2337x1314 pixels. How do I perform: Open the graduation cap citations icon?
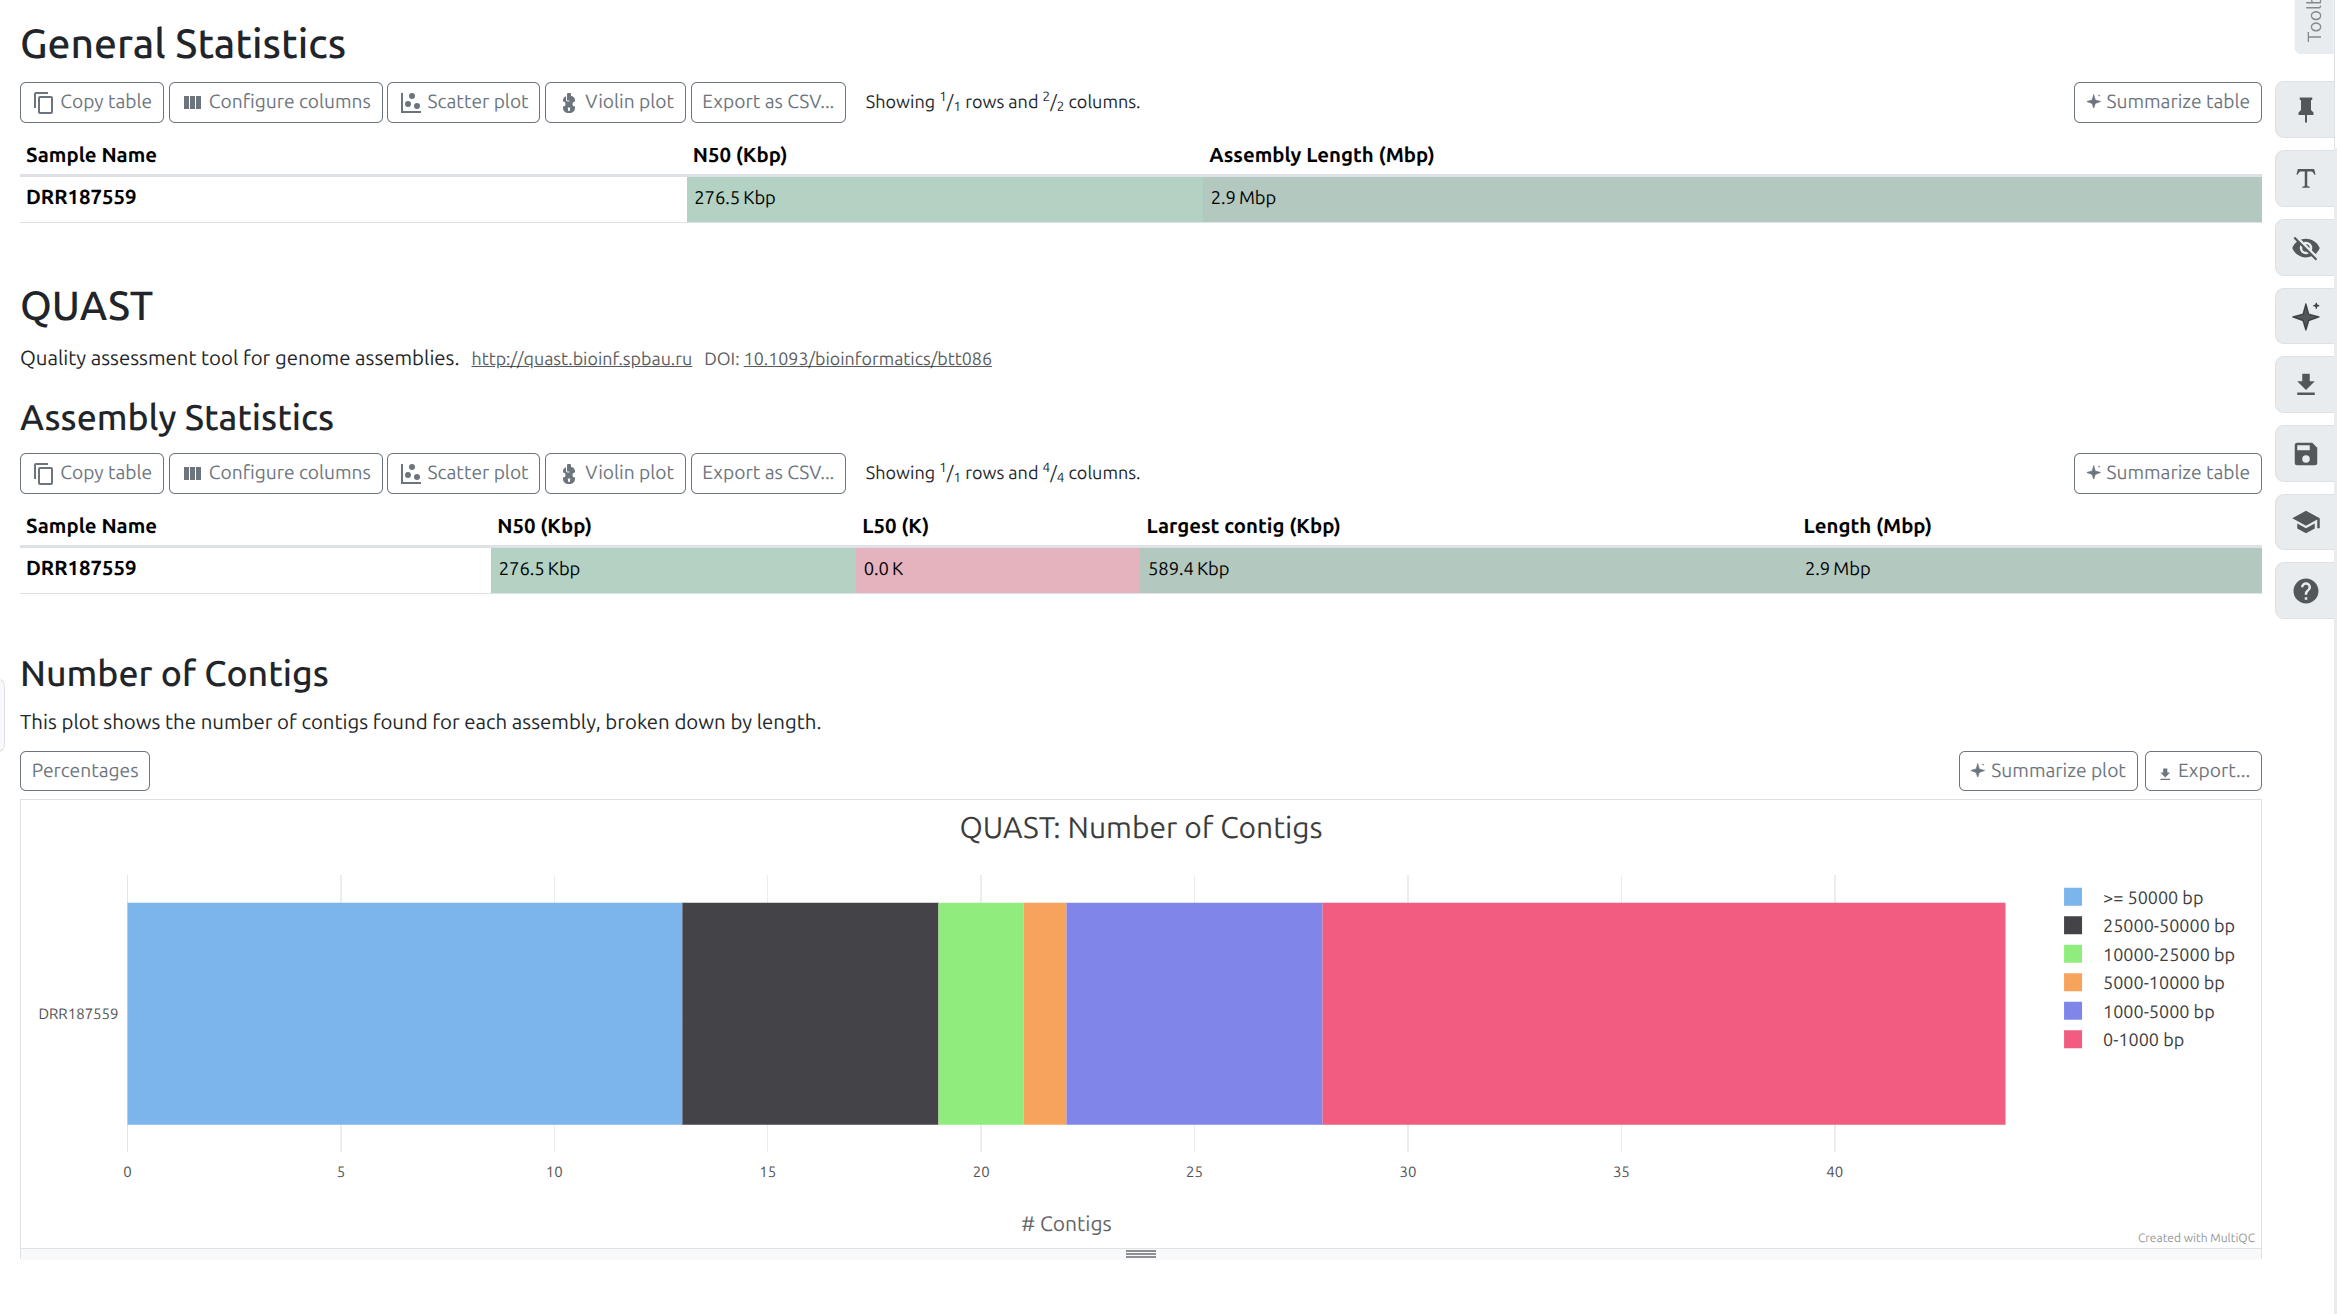[2305, 522]
